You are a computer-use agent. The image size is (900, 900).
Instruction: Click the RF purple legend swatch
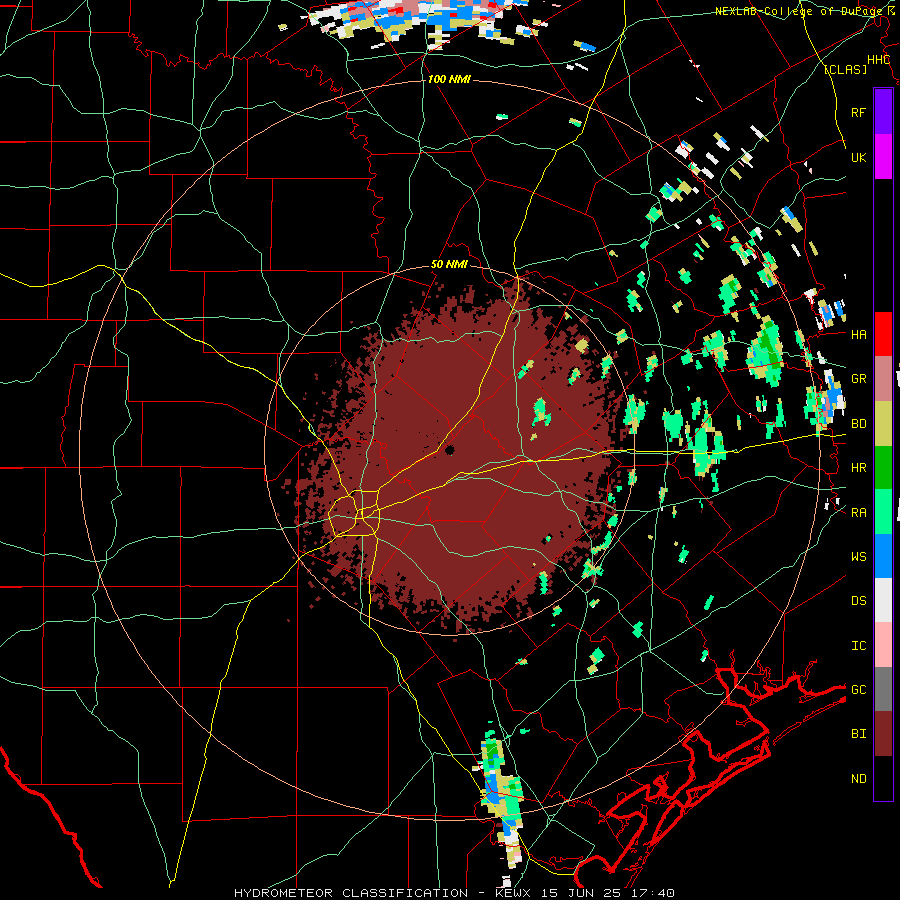(x=883, y=112)
